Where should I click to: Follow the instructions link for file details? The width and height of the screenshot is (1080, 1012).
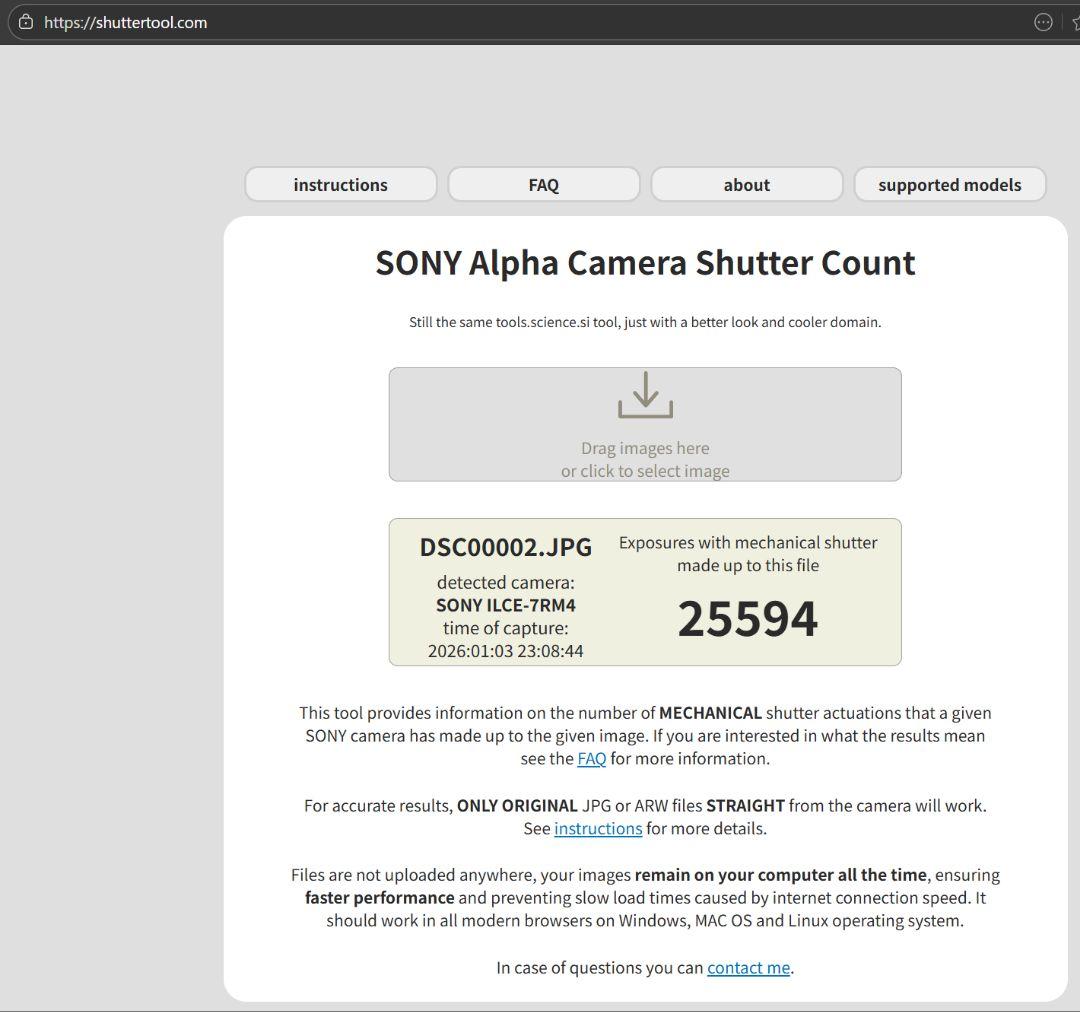pyautogui.click(x=597, y=828)
